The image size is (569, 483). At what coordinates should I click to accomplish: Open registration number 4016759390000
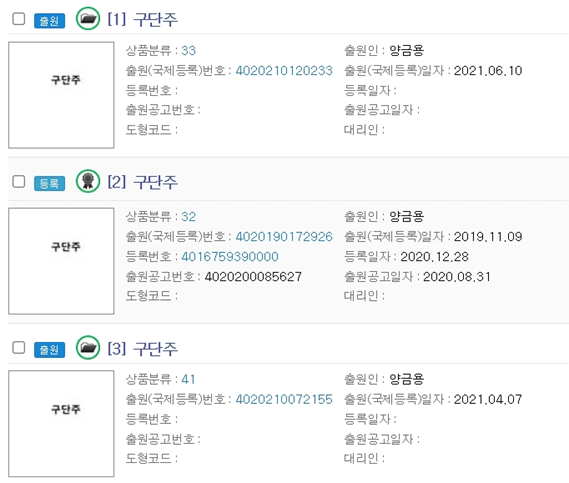pyautogui.click(x=230, y=257)
